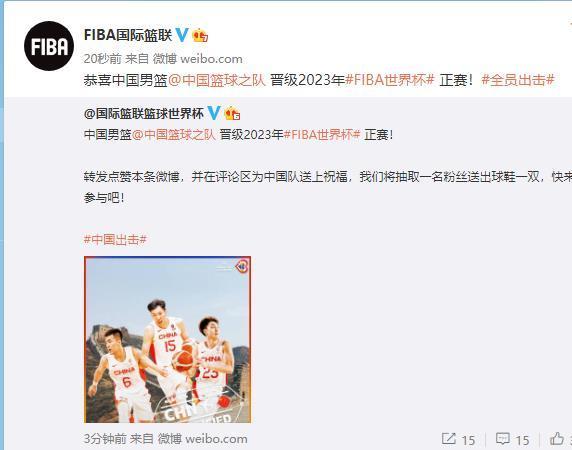Open the #全员出击# hashtag
Screen dimensions: 572x450
point(518,80)
